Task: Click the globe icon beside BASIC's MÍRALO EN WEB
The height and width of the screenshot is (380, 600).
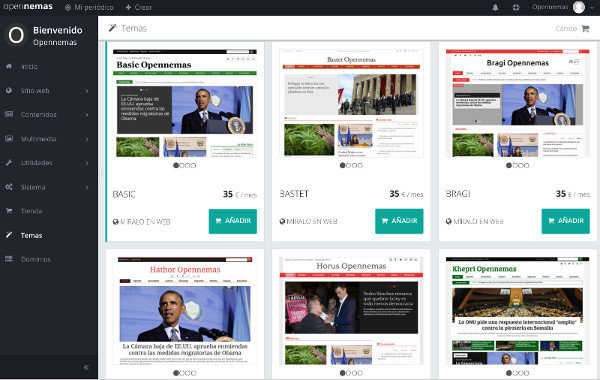Action: click(x=116, y=222)
